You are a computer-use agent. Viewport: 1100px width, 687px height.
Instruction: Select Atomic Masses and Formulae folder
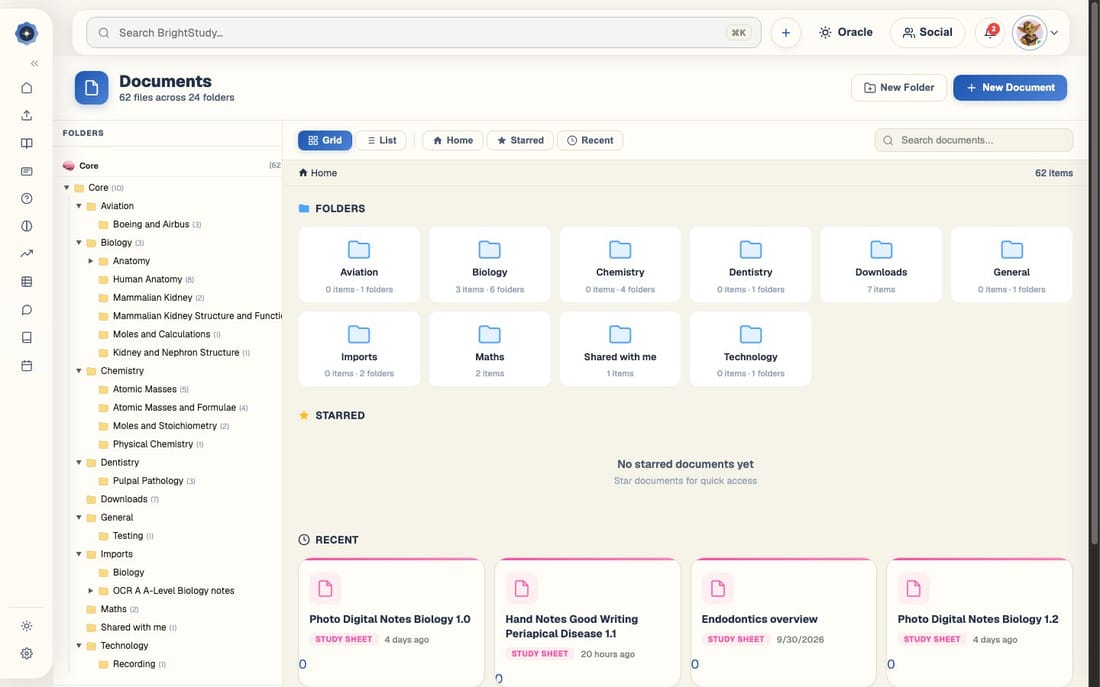(173, 407)
